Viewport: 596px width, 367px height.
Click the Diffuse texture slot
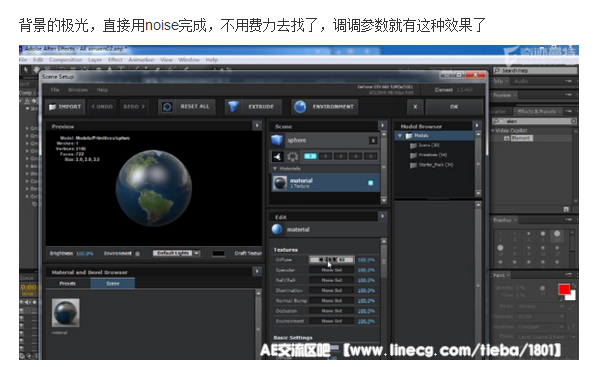331,260
